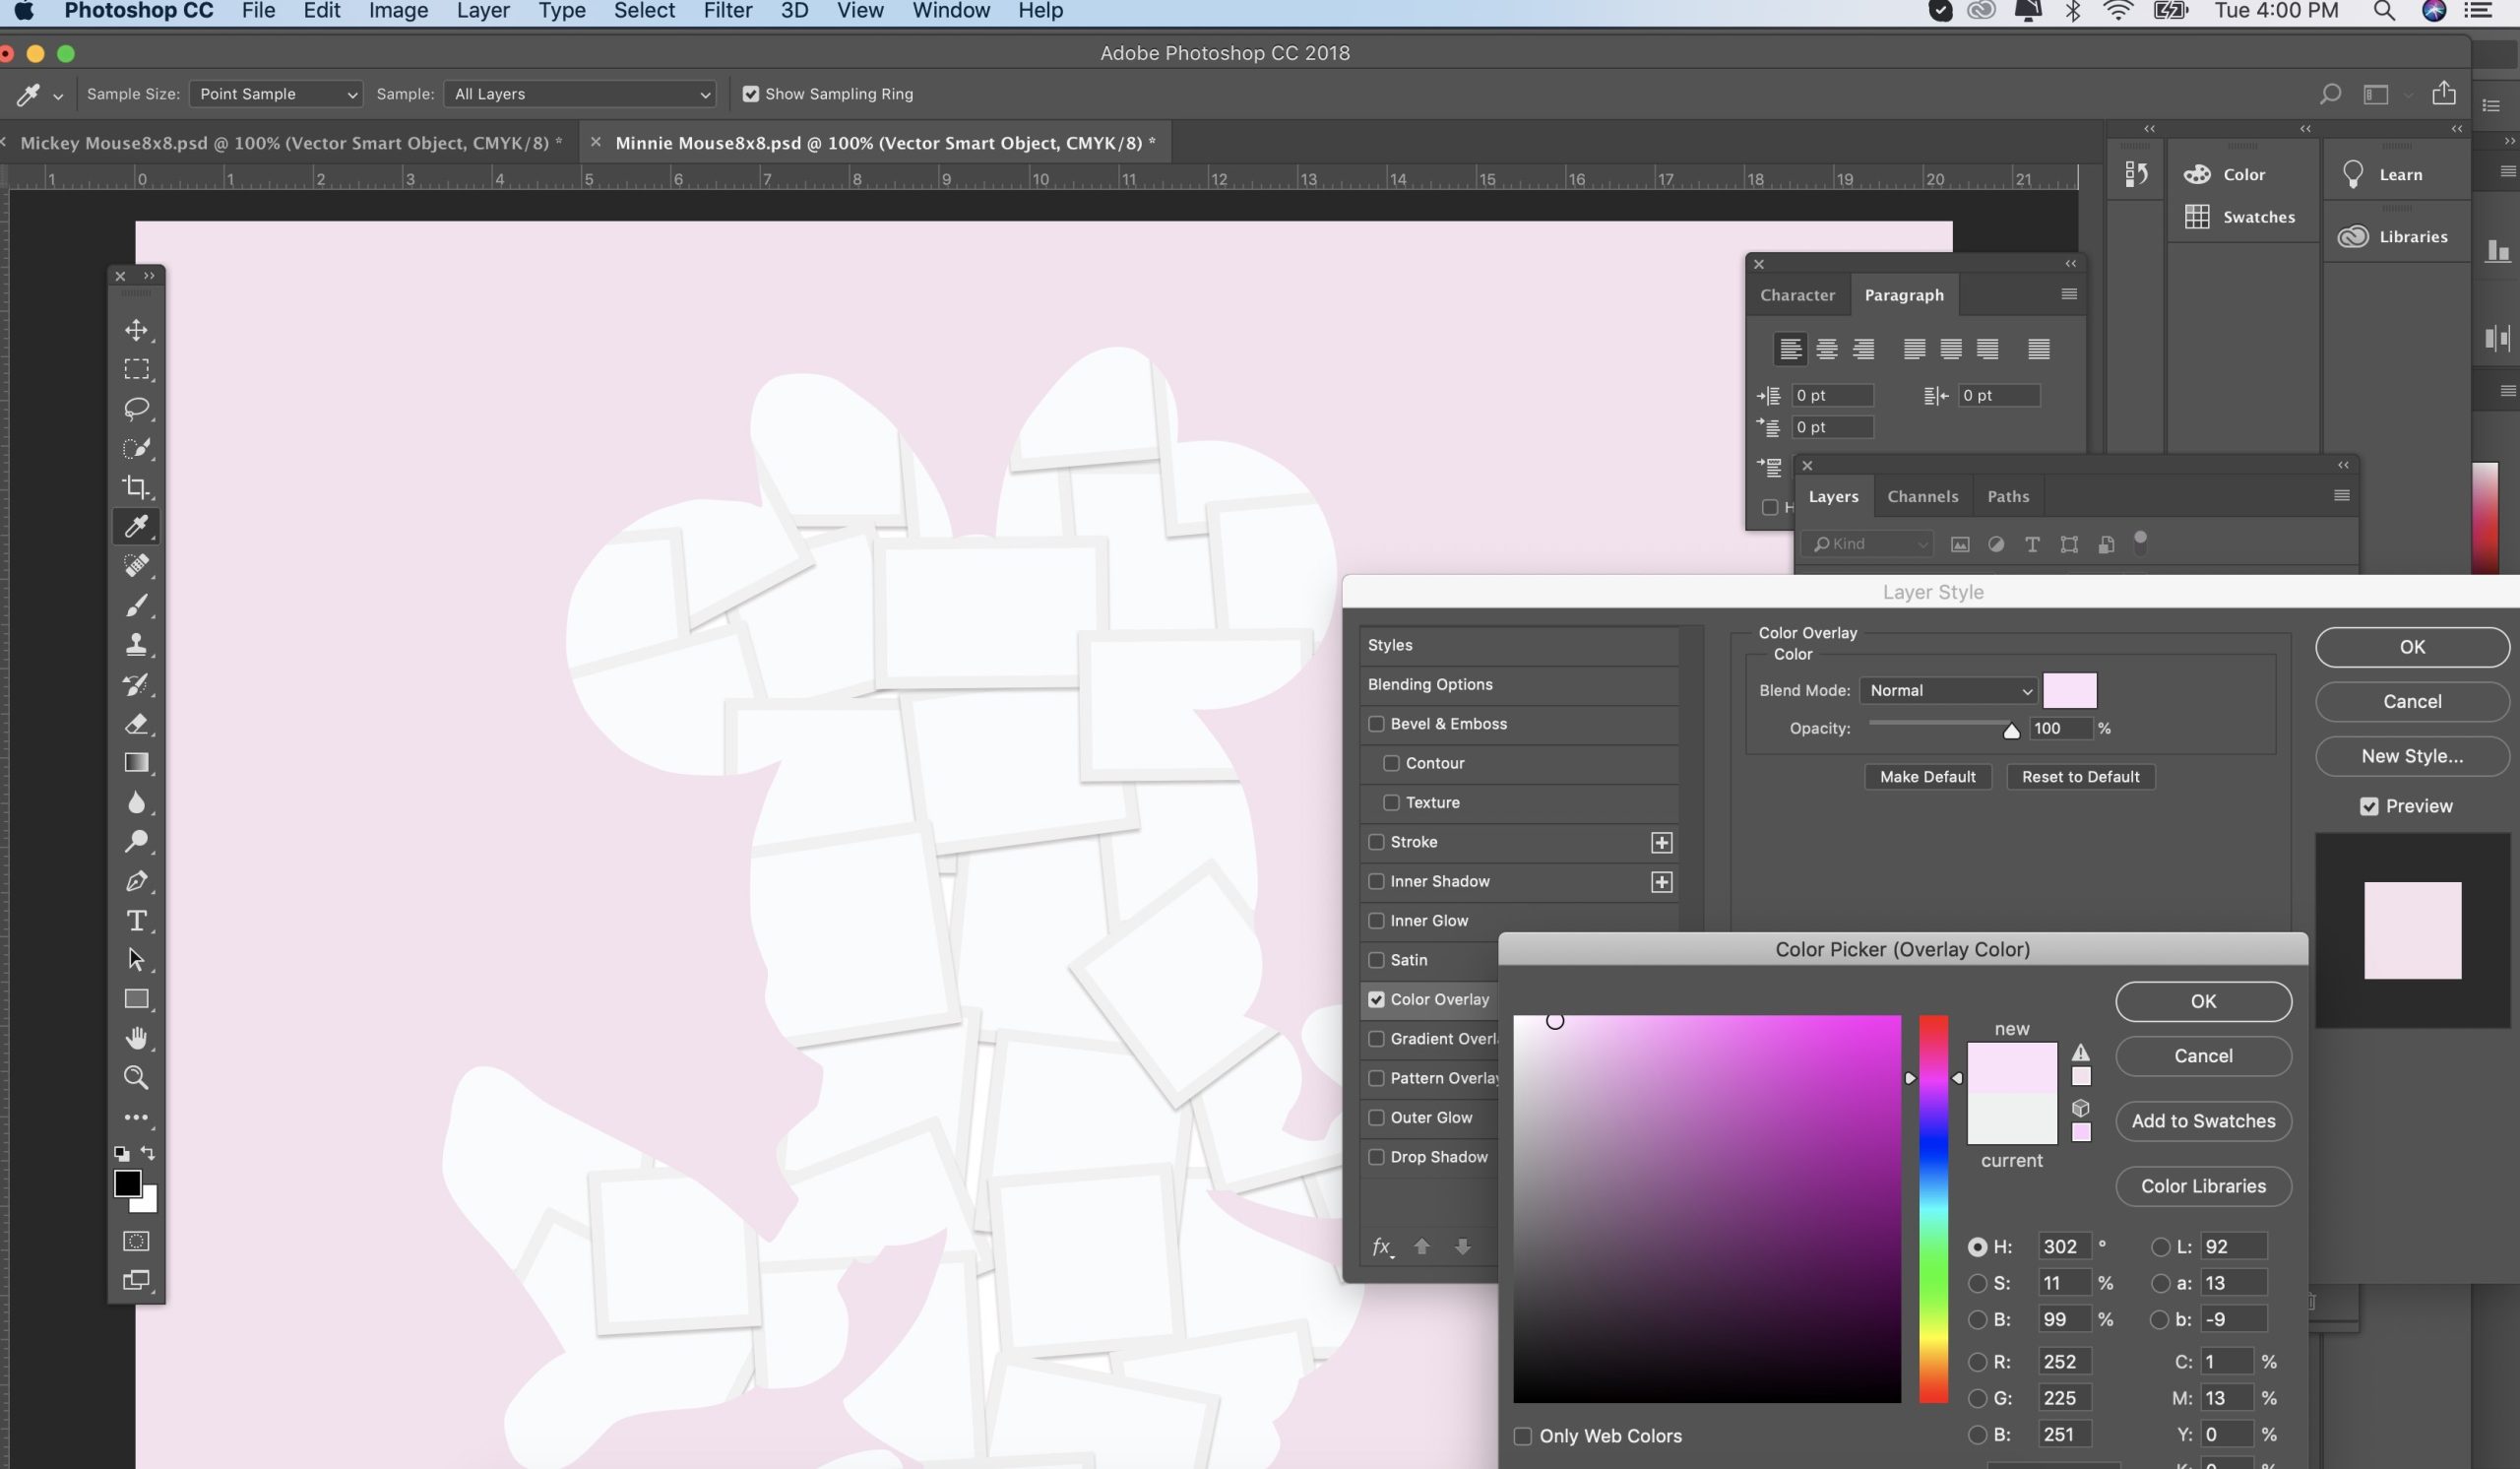This screenshot has width=2520, height=1469.
Task: Enable the Stroke style checkbox
Action: coord(1376,842)
